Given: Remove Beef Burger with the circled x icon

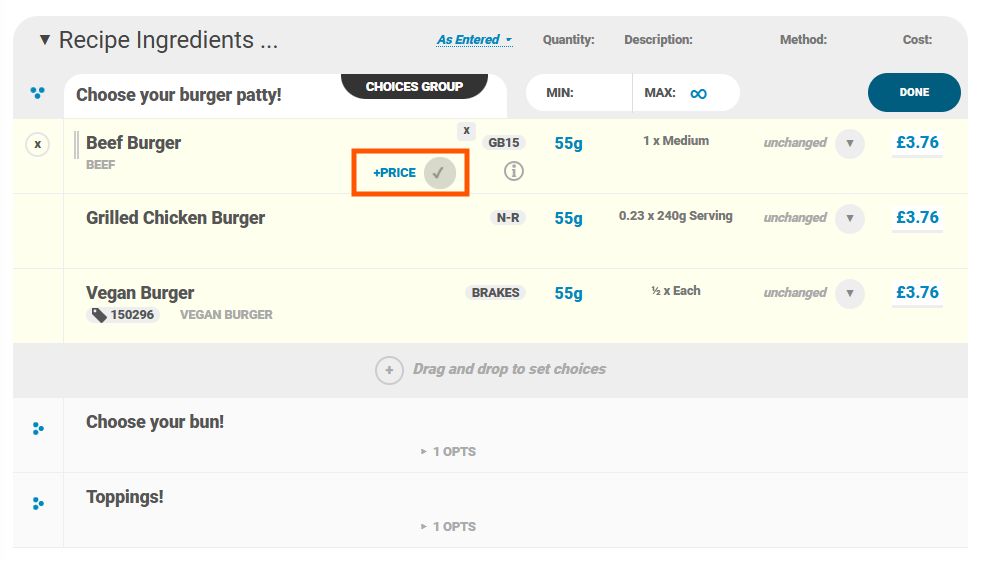Looking at the screenshot, I should (x=37, y=145).
